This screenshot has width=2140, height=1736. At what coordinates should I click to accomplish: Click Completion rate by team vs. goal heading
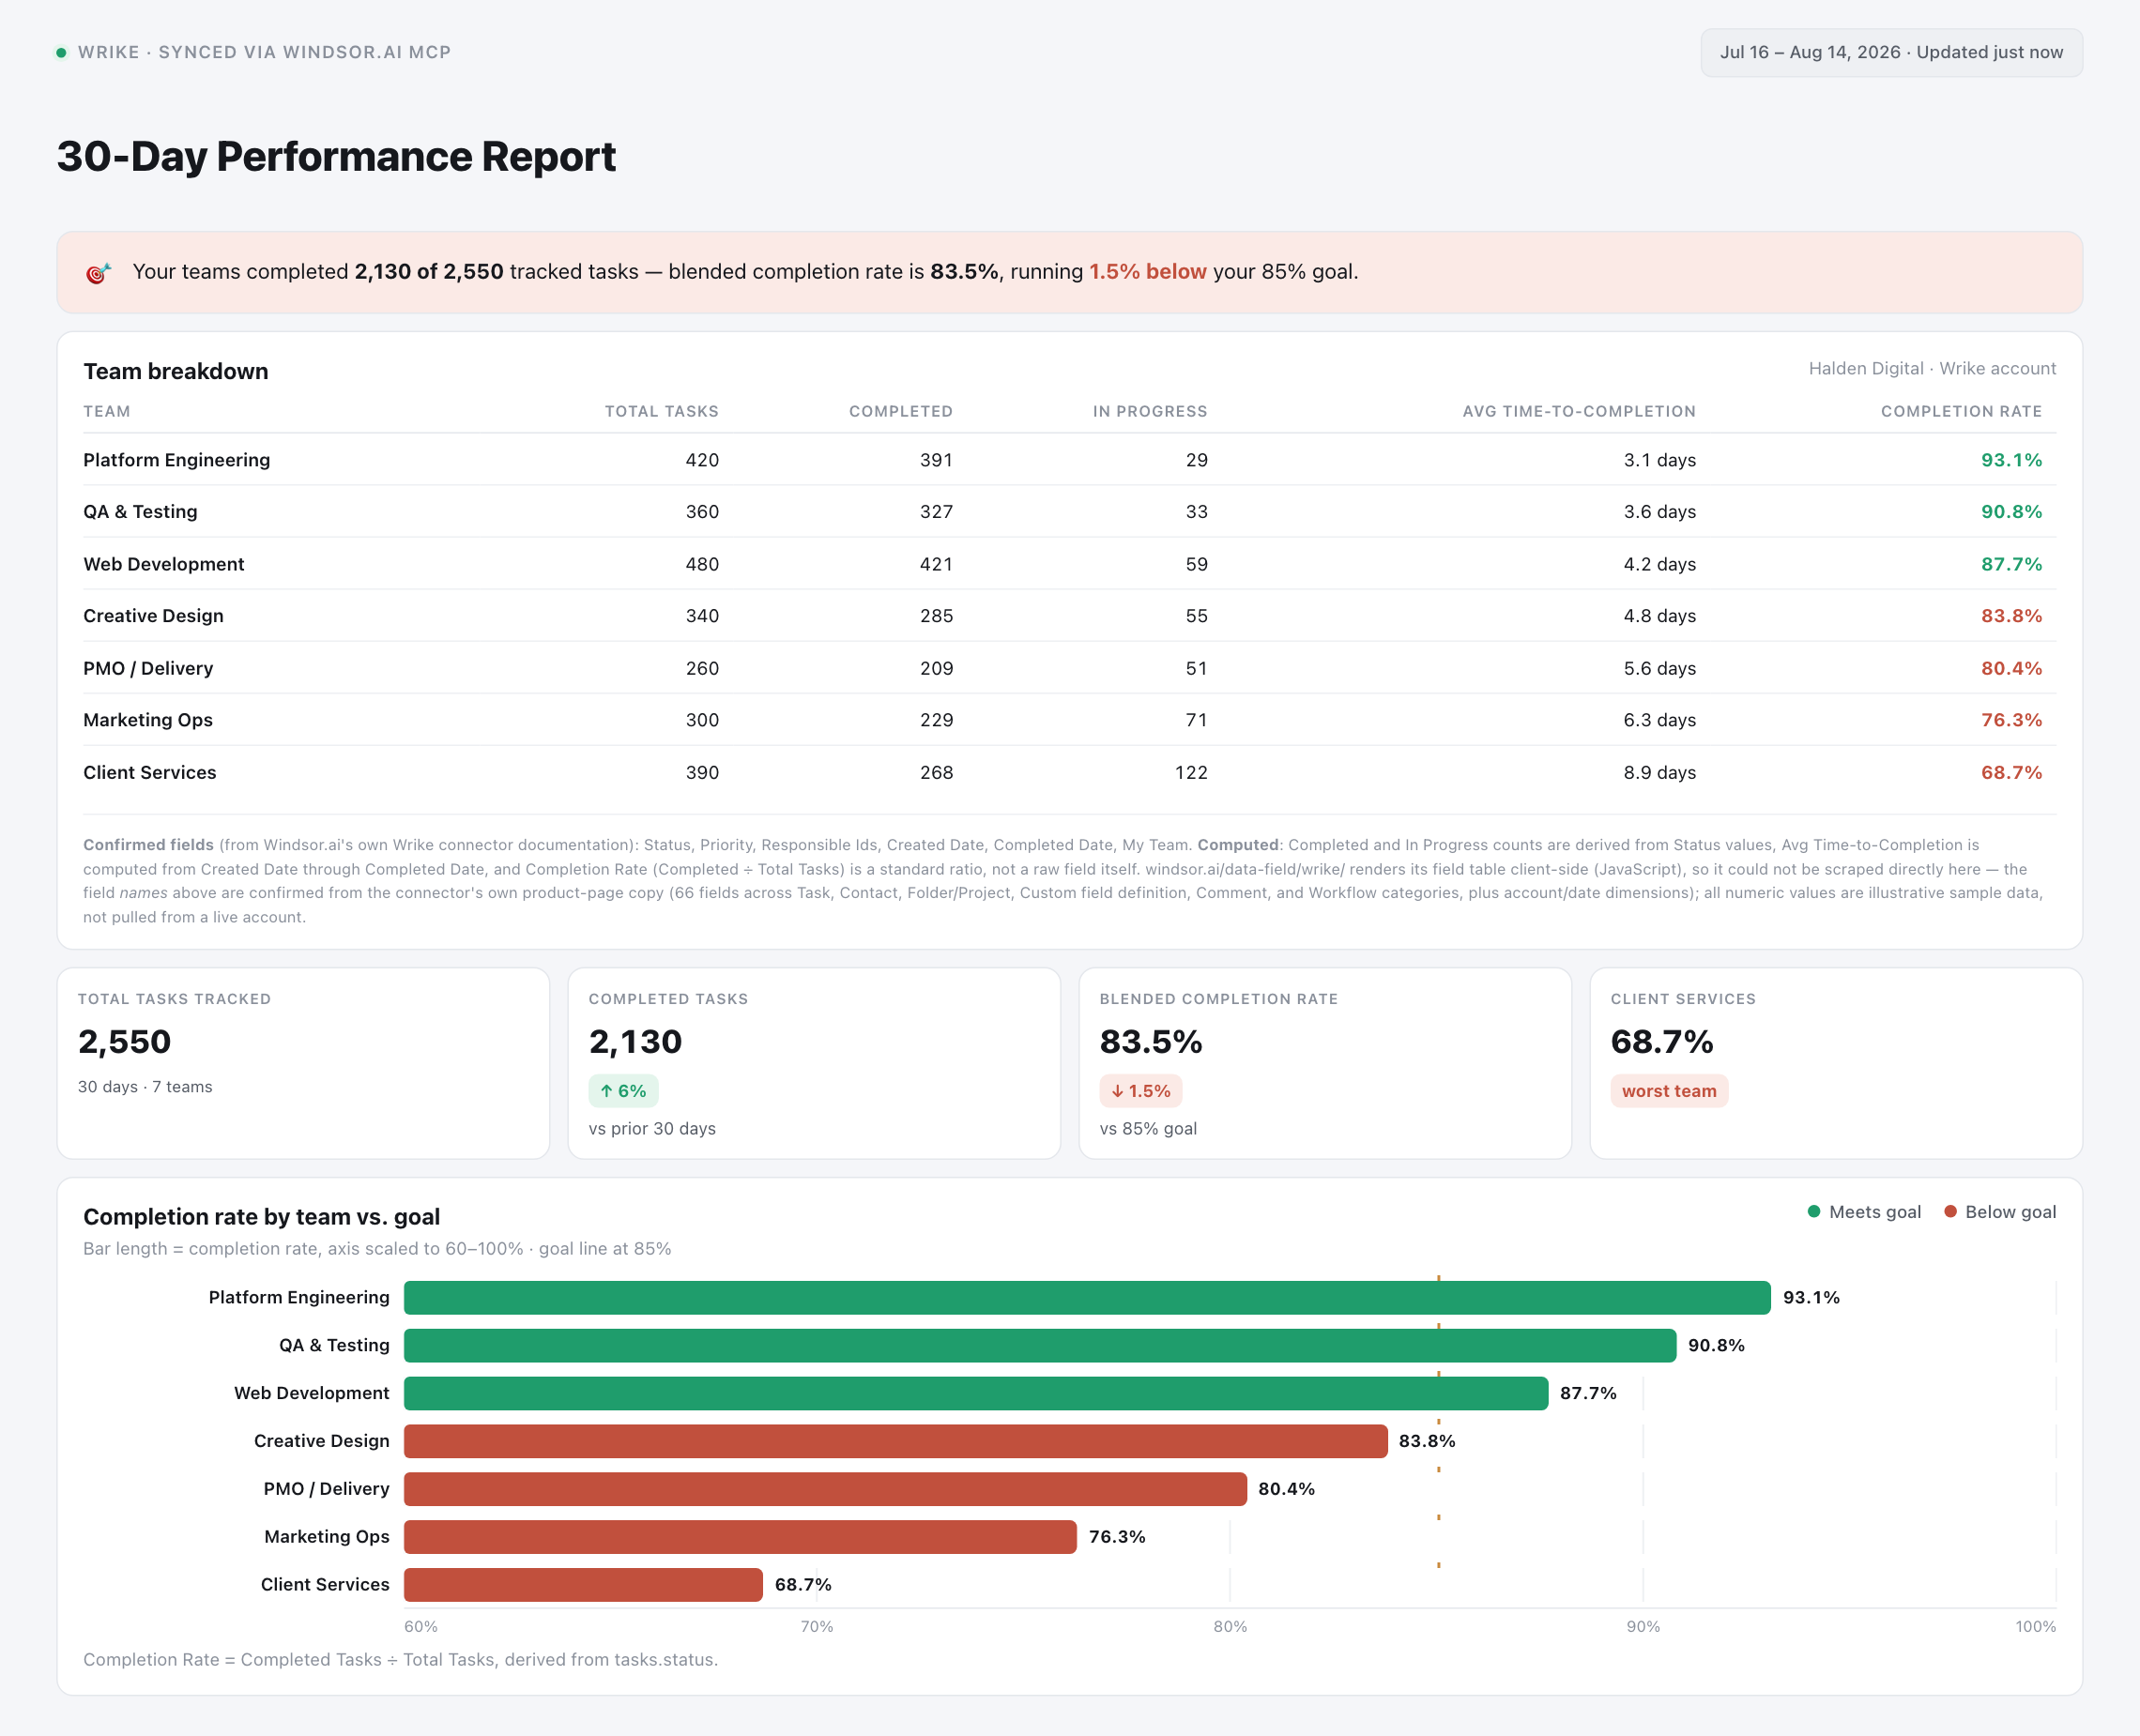coord(262,1217)
